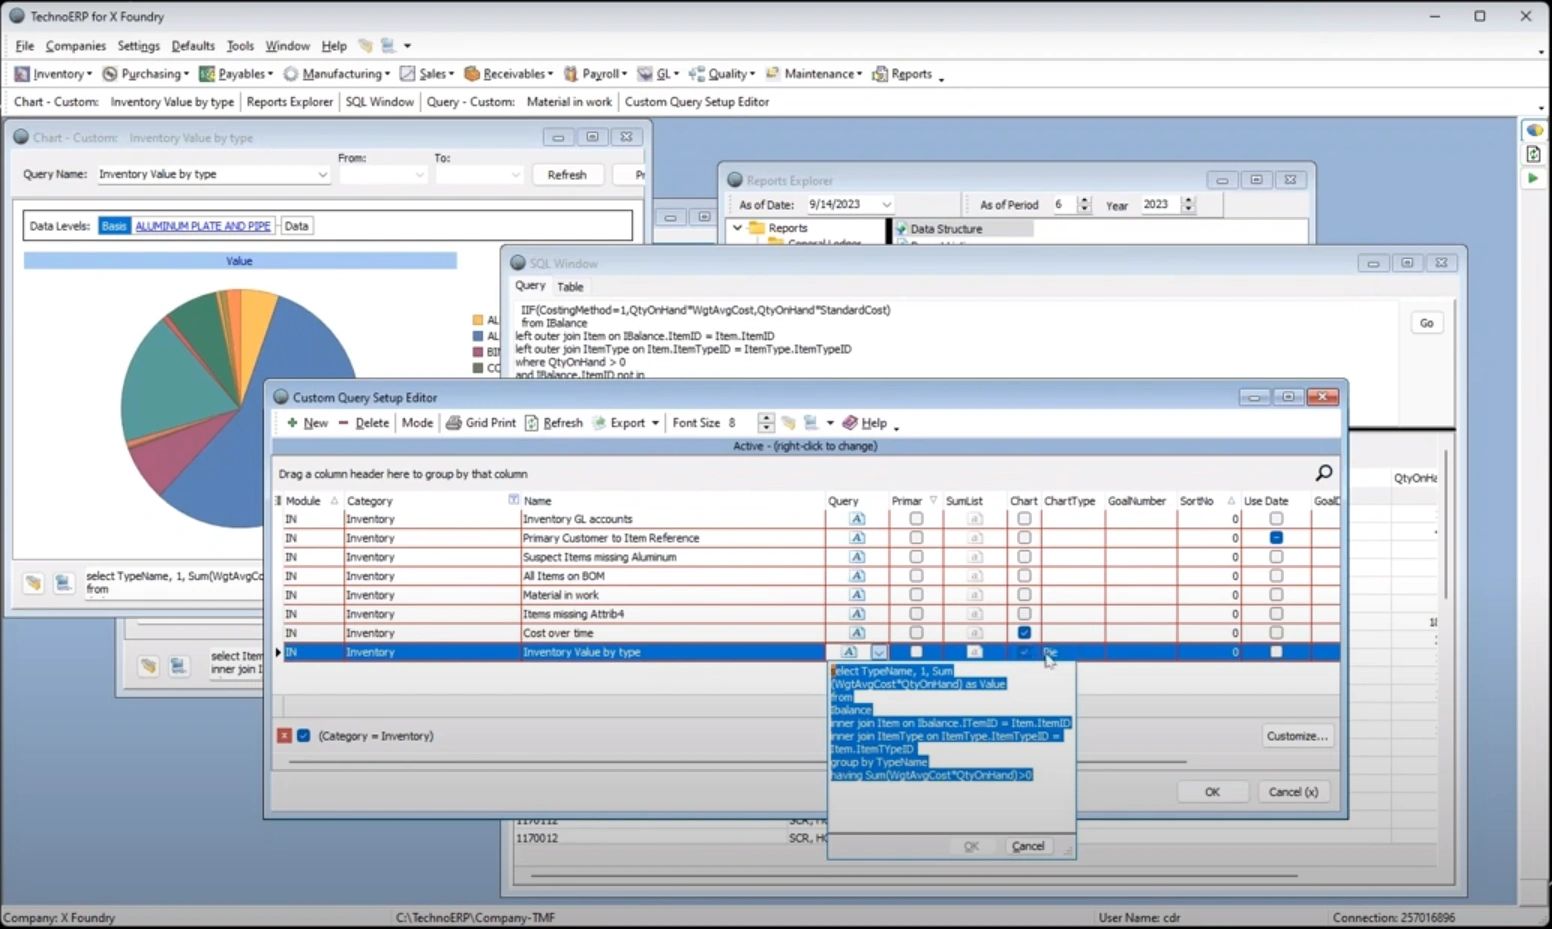Open the Query Name dropdown
This screenshot has height=929, width=1552.
(322, 175)
